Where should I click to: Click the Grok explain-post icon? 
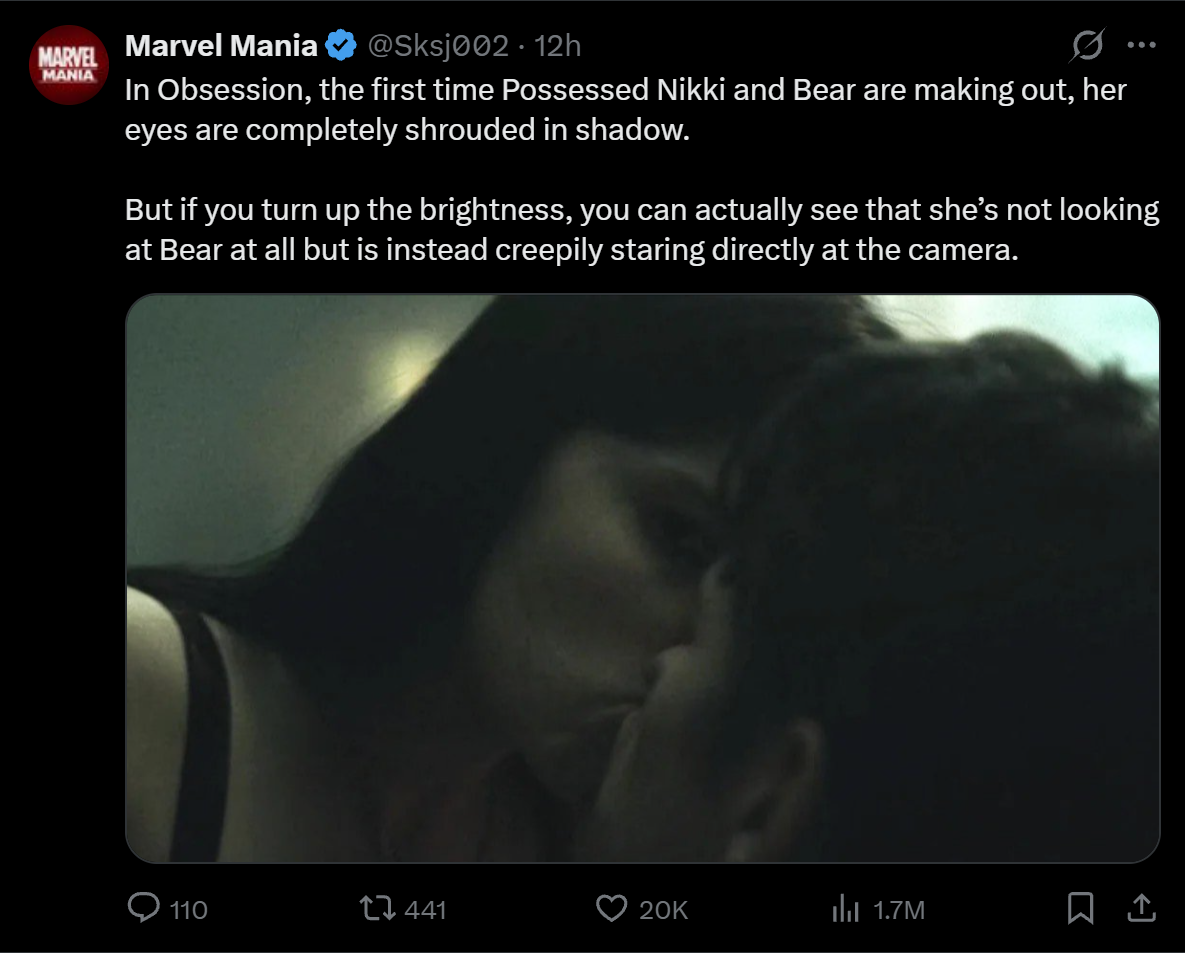click(x=1087, y=45)
